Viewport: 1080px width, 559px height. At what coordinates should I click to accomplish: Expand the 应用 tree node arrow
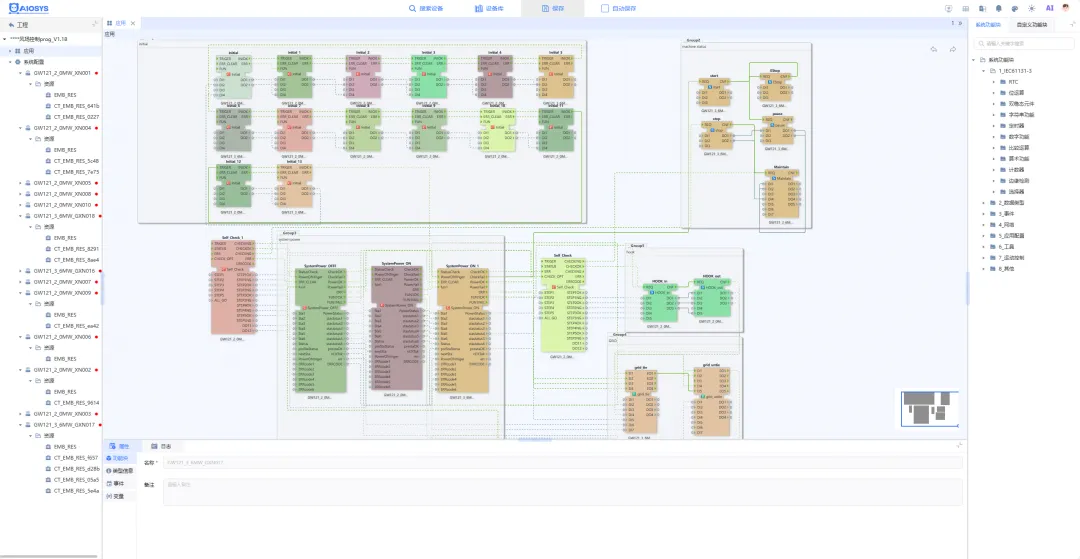10,51
